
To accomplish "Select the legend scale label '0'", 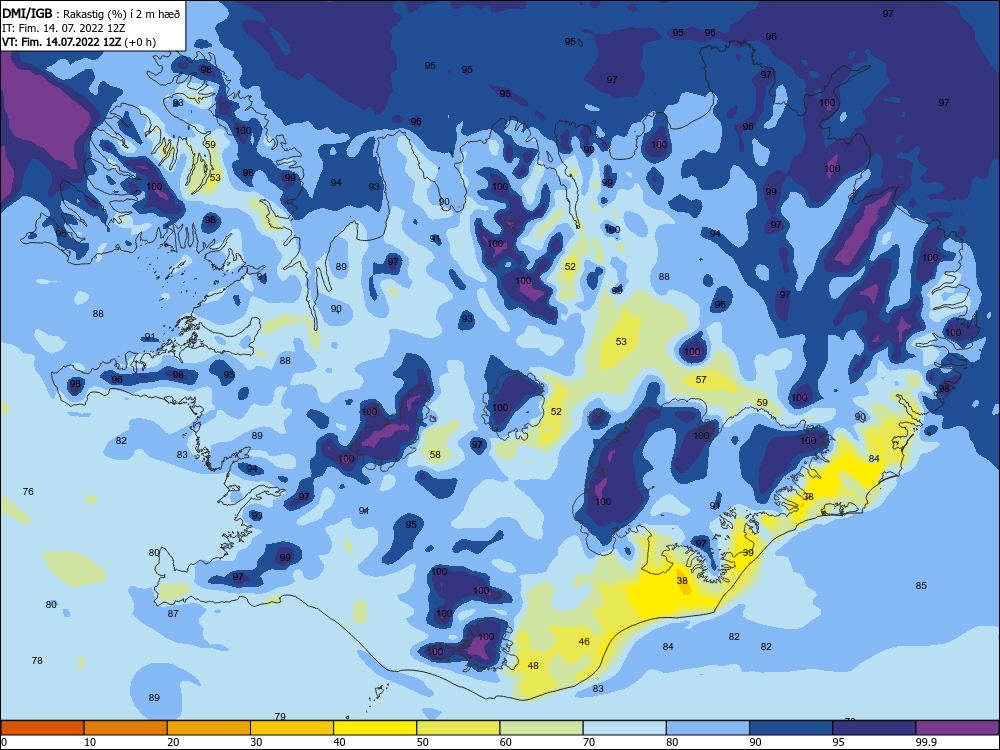I will point(4,742).
